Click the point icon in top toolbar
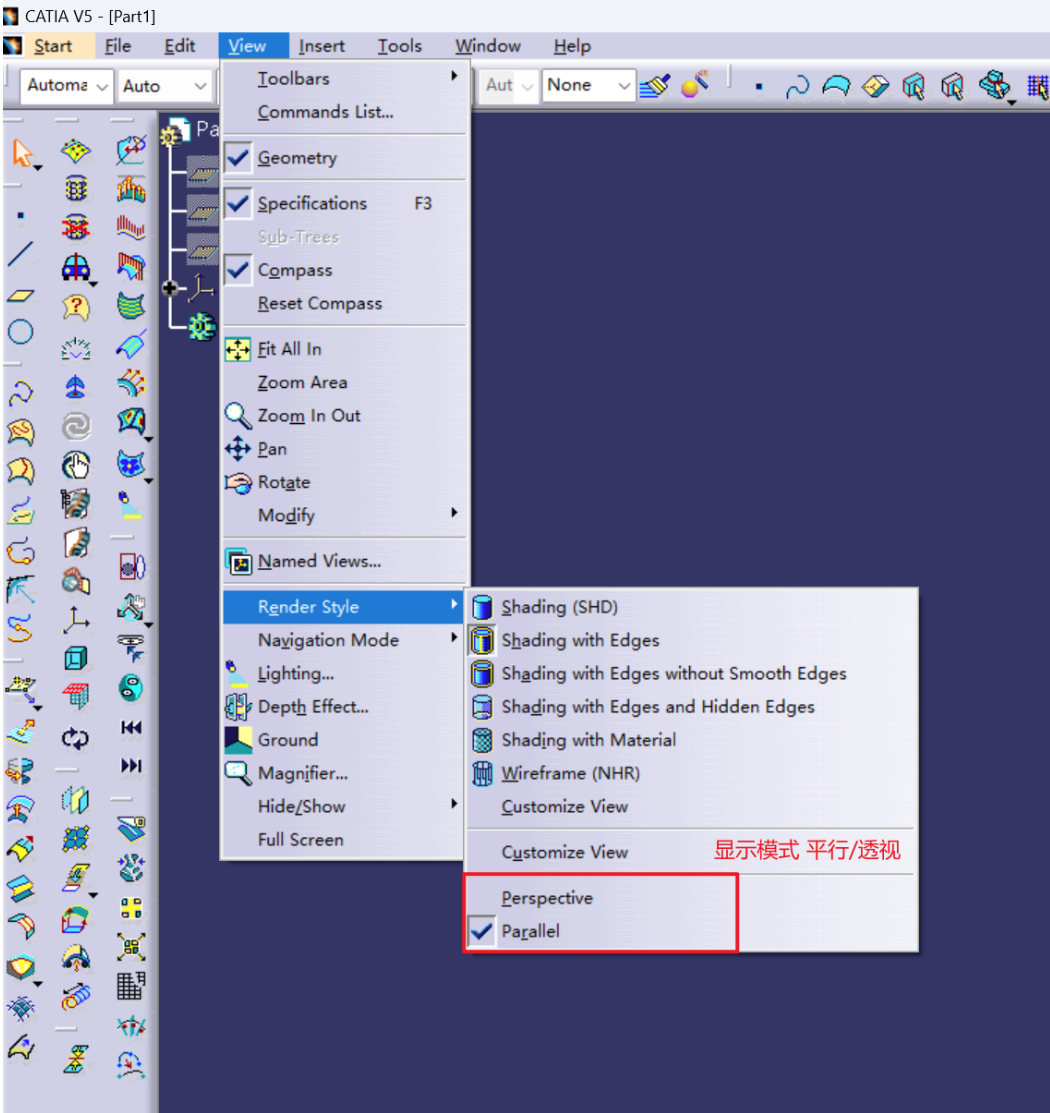This screenshot has height=1113, width=1050. [x=759, y=87]
